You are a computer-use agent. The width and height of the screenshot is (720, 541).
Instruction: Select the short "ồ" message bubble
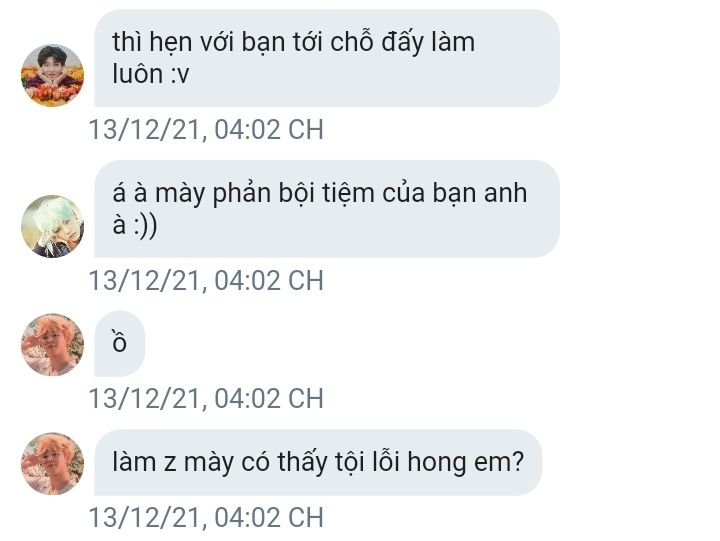(x=119, y=344)
